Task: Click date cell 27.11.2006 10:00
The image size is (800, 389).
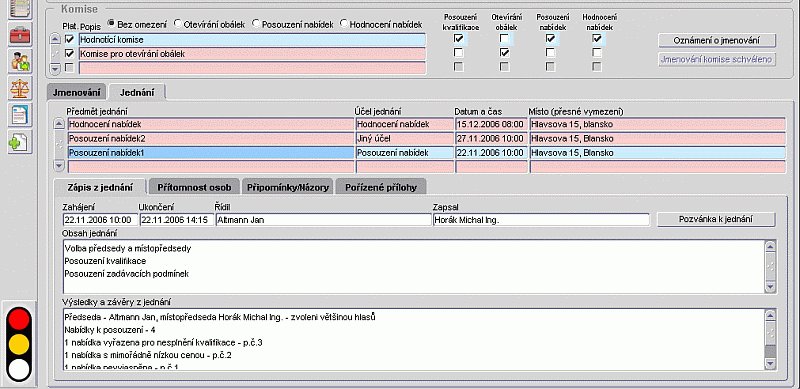Action: click(x=491, y=138)
